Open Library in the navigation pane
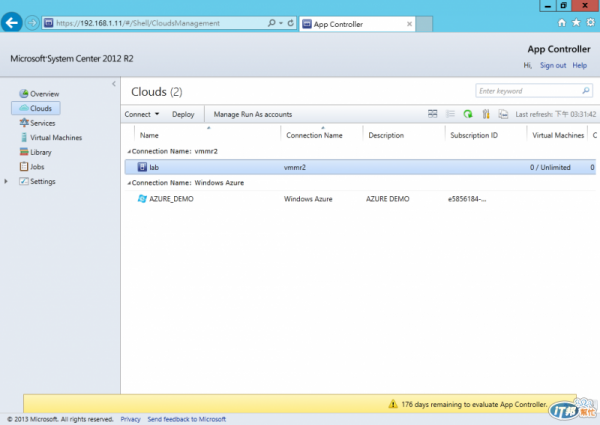The width and height of the screenshot is (600, 425). point(36,152)
